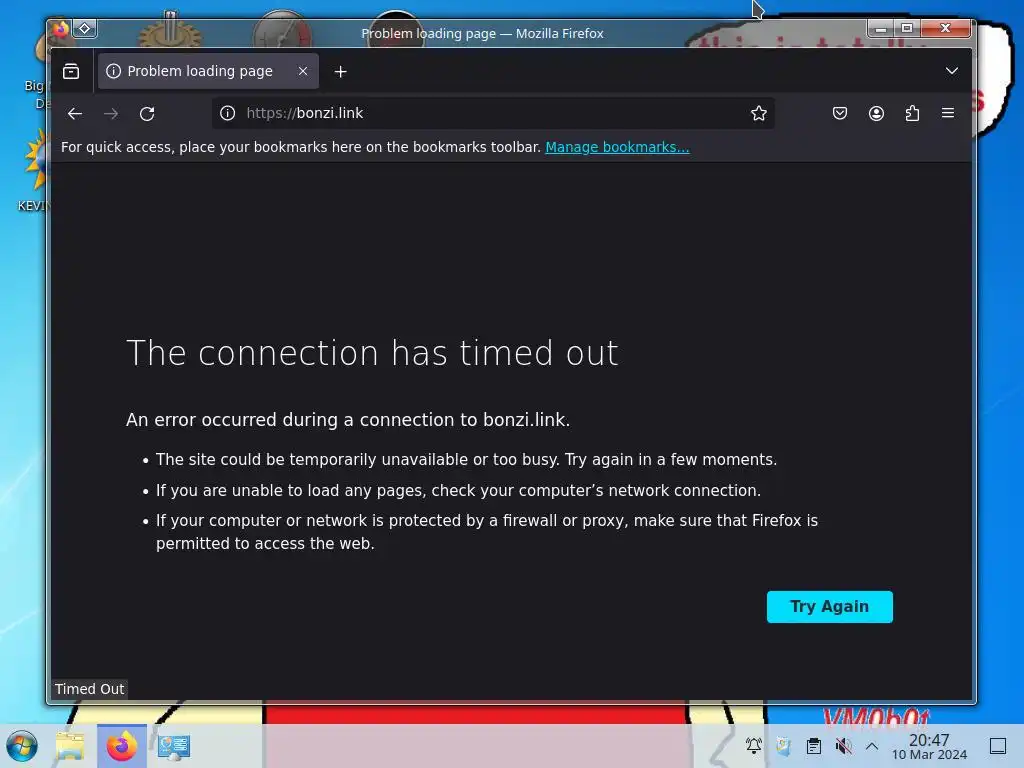
Task: Open the clock showing 20:47
Action: 929,746
